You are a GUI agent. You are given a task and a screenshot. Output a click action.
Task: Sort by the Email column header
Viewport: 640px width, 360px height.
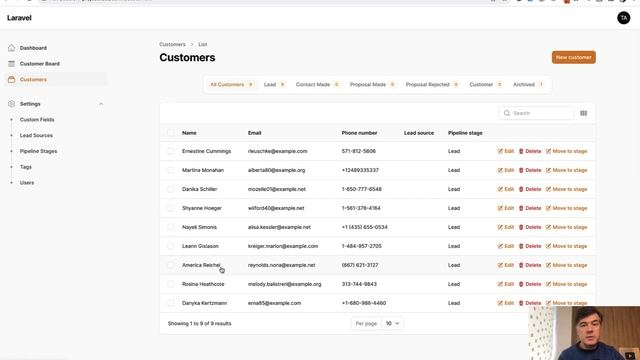pyautogui.click(x=254, y=133)
